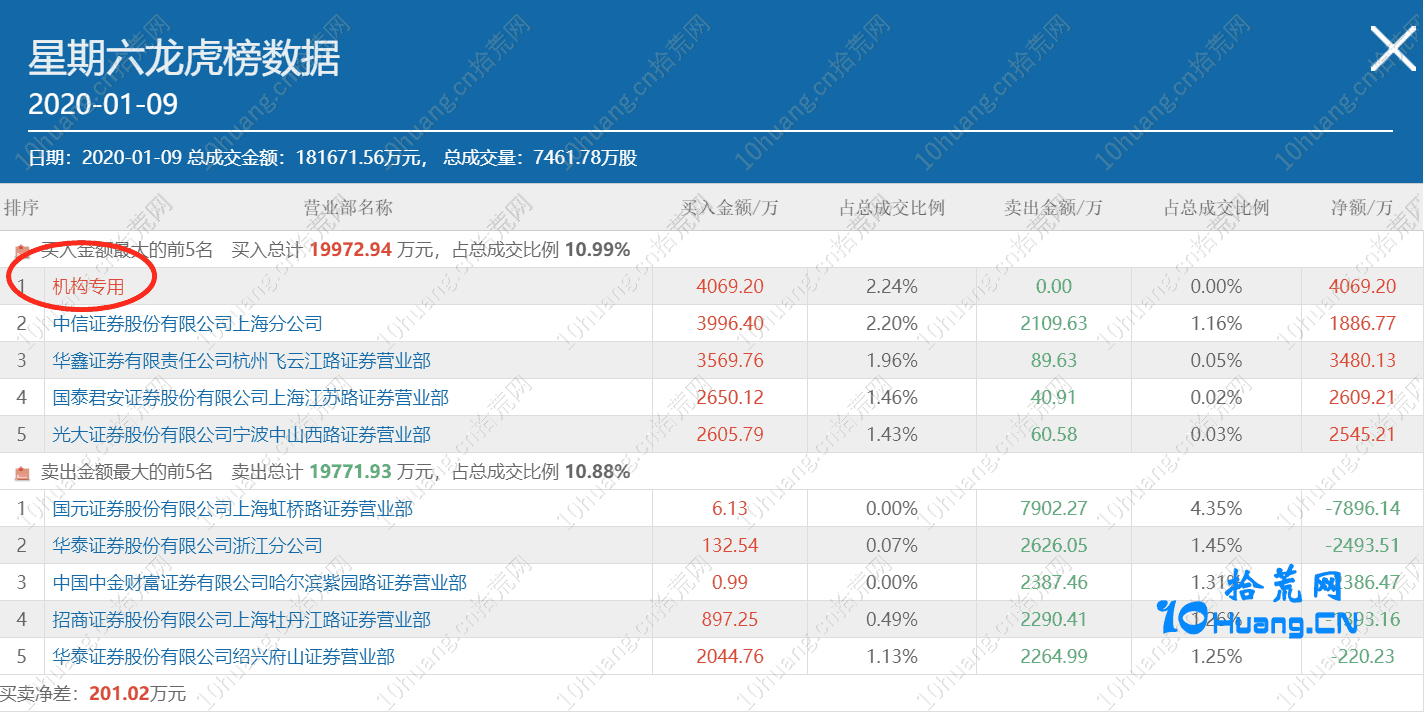Screen dimensions: 1424x716
Task: Select the net amount -7896.14 cell
Action: pos(1362,509)
